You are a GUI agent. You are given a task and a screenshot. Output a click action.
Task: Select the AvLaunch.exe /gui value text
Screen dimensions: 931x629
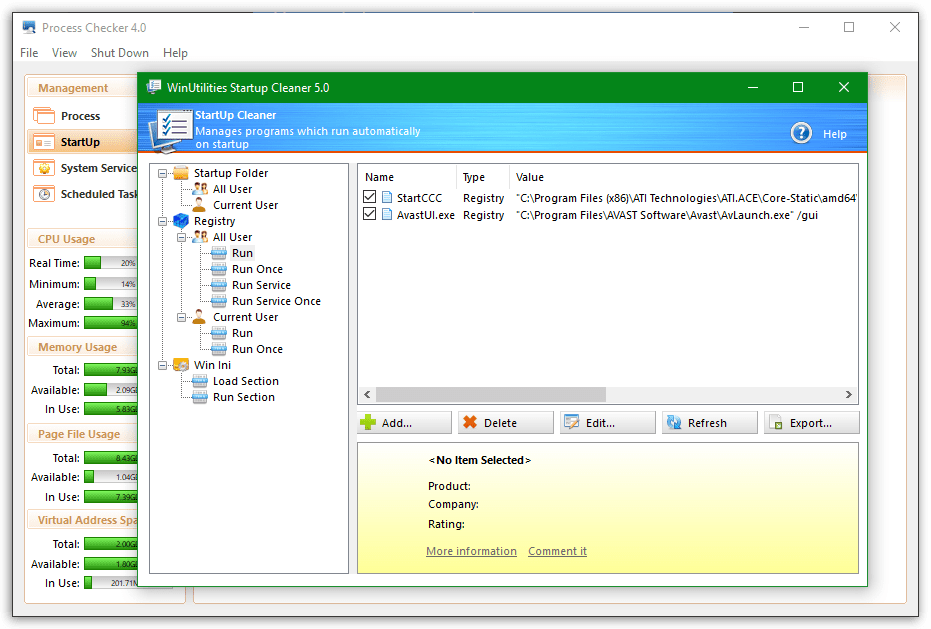click(x=667, y=216)
